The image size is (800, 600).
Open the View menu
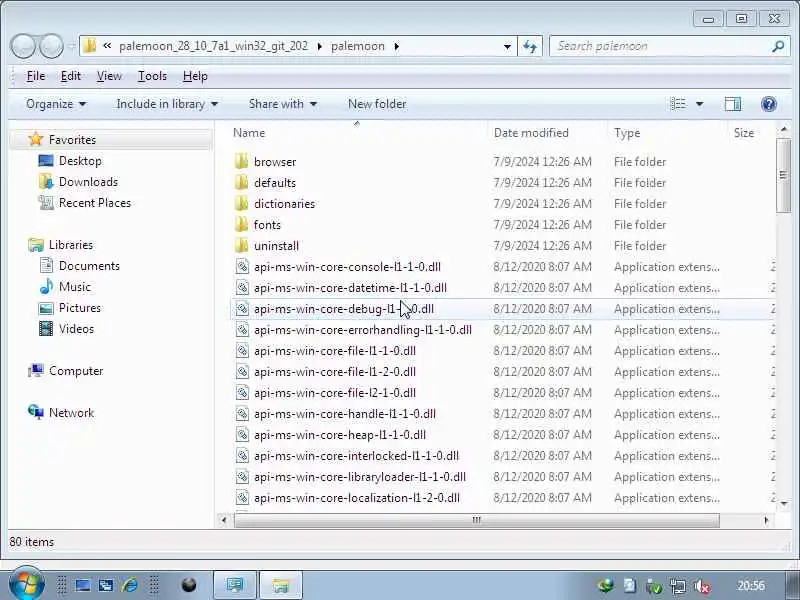[x=109, y=76]
